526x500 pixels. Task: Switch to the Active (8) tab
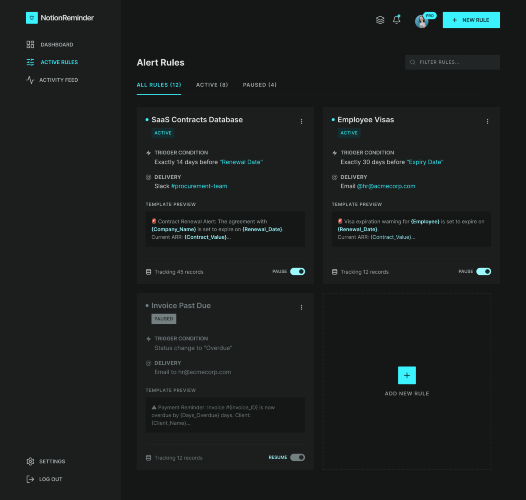pos(212,85)
